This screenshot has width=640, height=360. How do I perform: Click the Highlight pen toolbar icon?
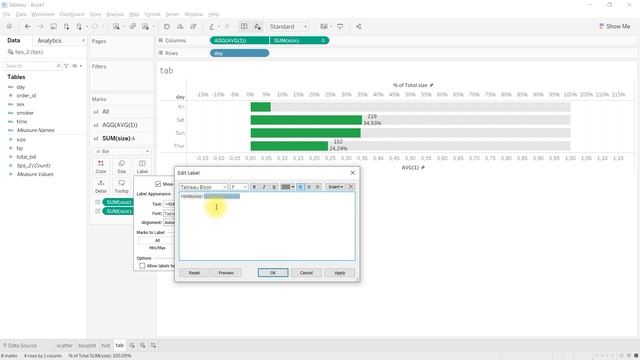(x=211, y=27)
